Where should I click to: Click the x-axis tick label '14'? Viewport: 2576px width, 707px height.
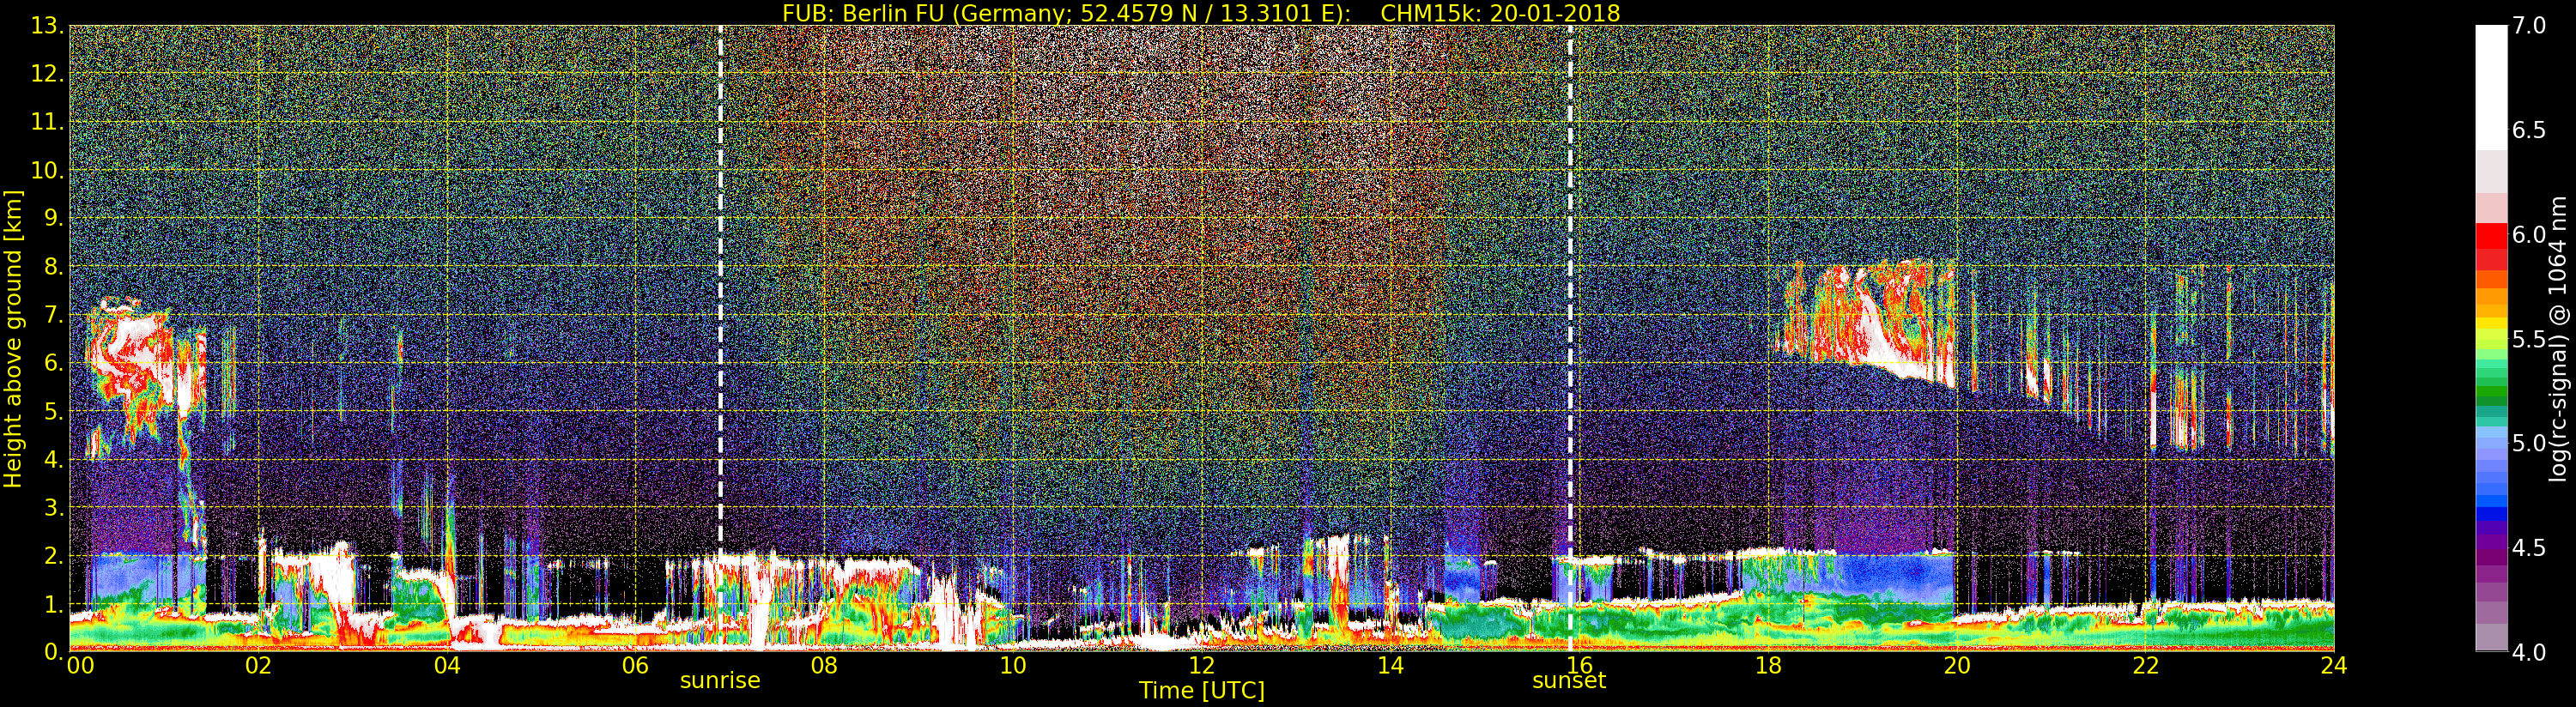pos(1390,665)
